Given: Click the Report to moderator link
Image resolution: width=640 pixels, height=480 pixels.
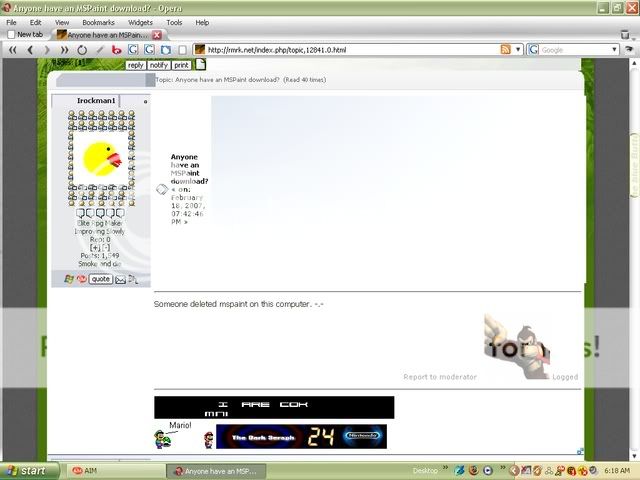Looking at the screenshot, I should [439, 377].
